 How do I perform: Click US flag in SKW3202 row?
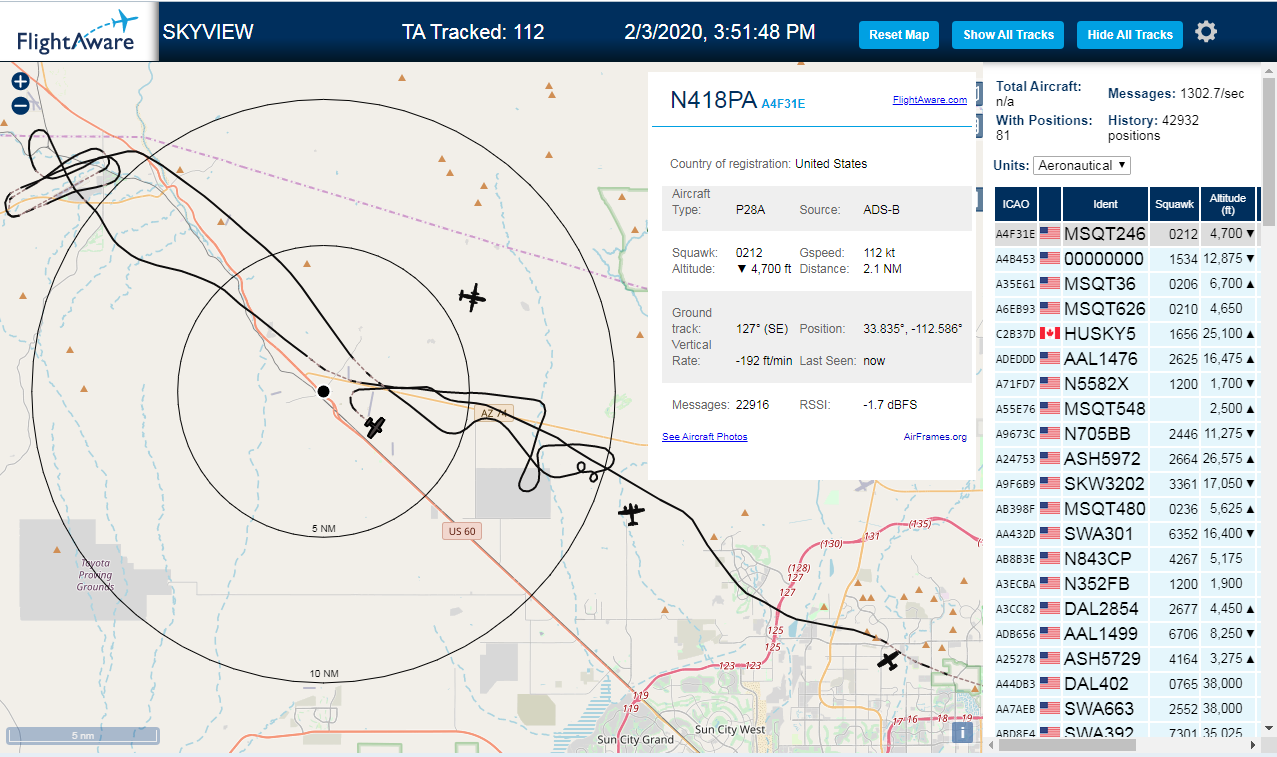(x=1050, y=484)
